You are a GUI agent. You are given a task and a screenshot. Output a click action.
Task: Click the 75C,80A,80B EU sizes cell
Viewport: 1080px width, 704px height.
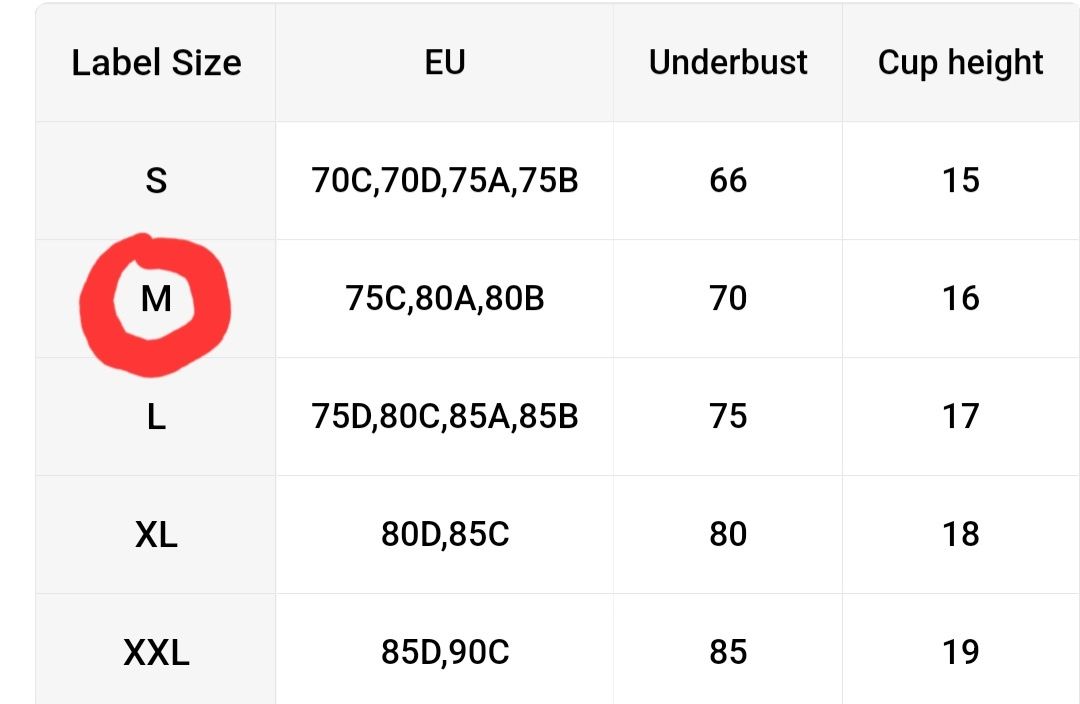[x=445, y=299]
